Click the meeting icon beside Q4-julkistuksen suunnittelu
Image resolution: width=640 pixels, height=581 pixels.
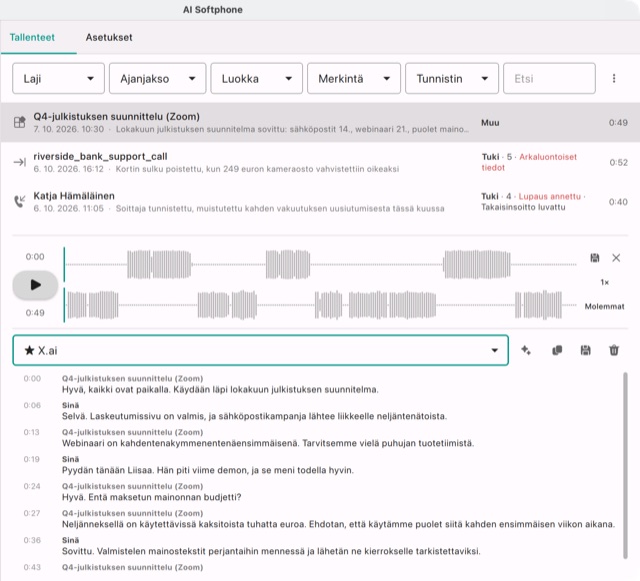[20, 122]
